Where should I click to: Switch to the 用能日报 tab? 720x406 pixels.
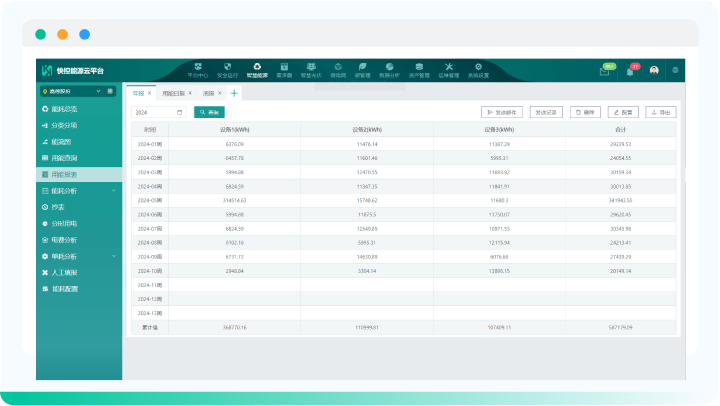pyautogui.click(x=174, y=93)
